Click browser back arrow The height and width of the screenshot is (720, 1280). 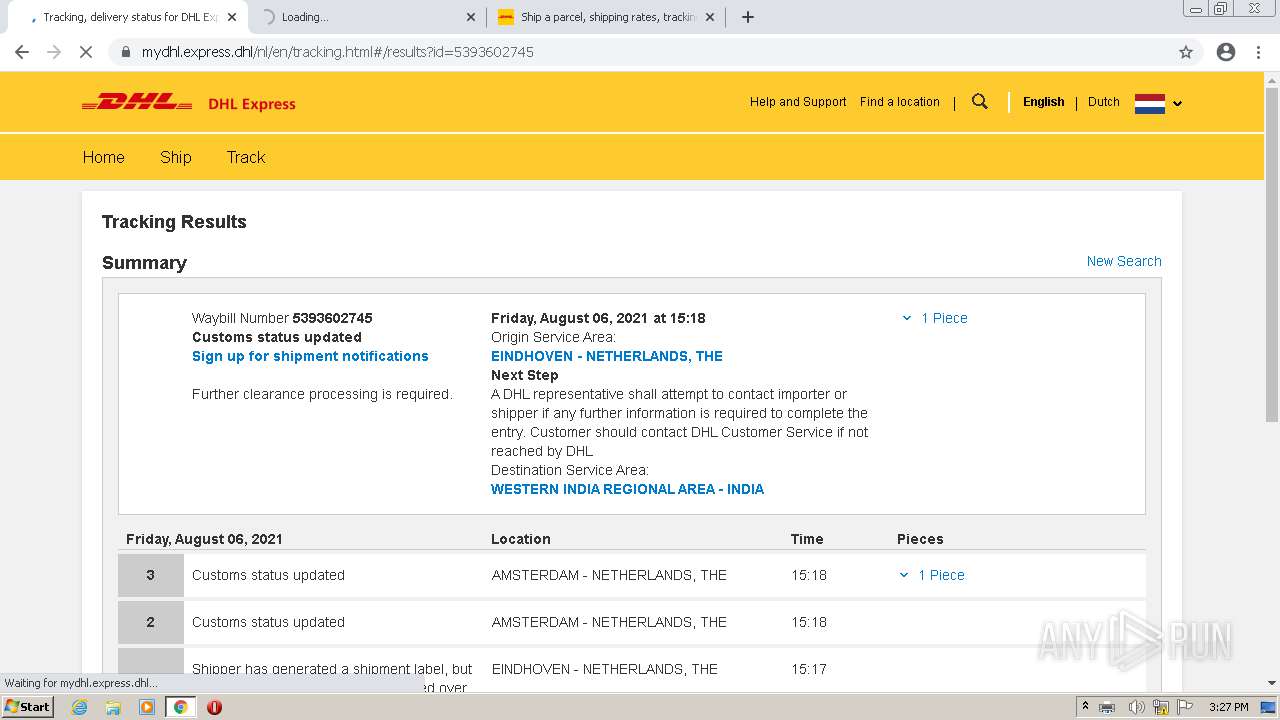coord(22,52)
